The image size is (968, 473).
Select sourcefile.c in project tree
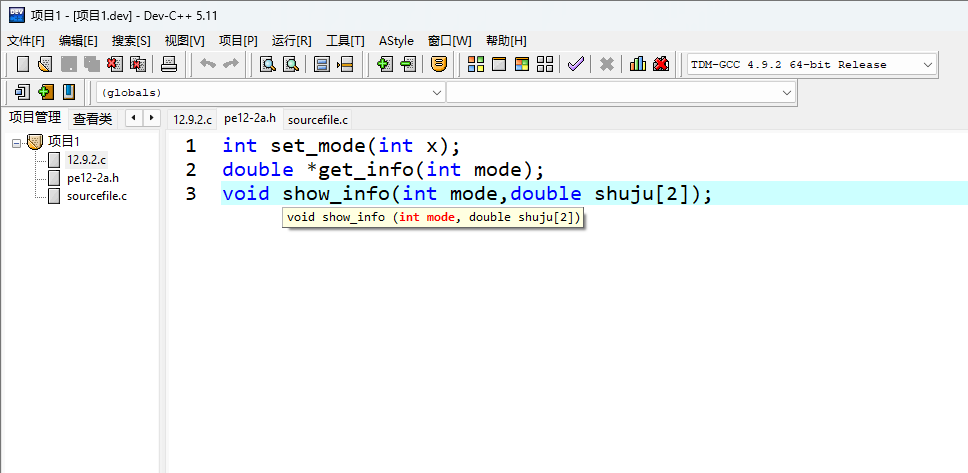97,196
